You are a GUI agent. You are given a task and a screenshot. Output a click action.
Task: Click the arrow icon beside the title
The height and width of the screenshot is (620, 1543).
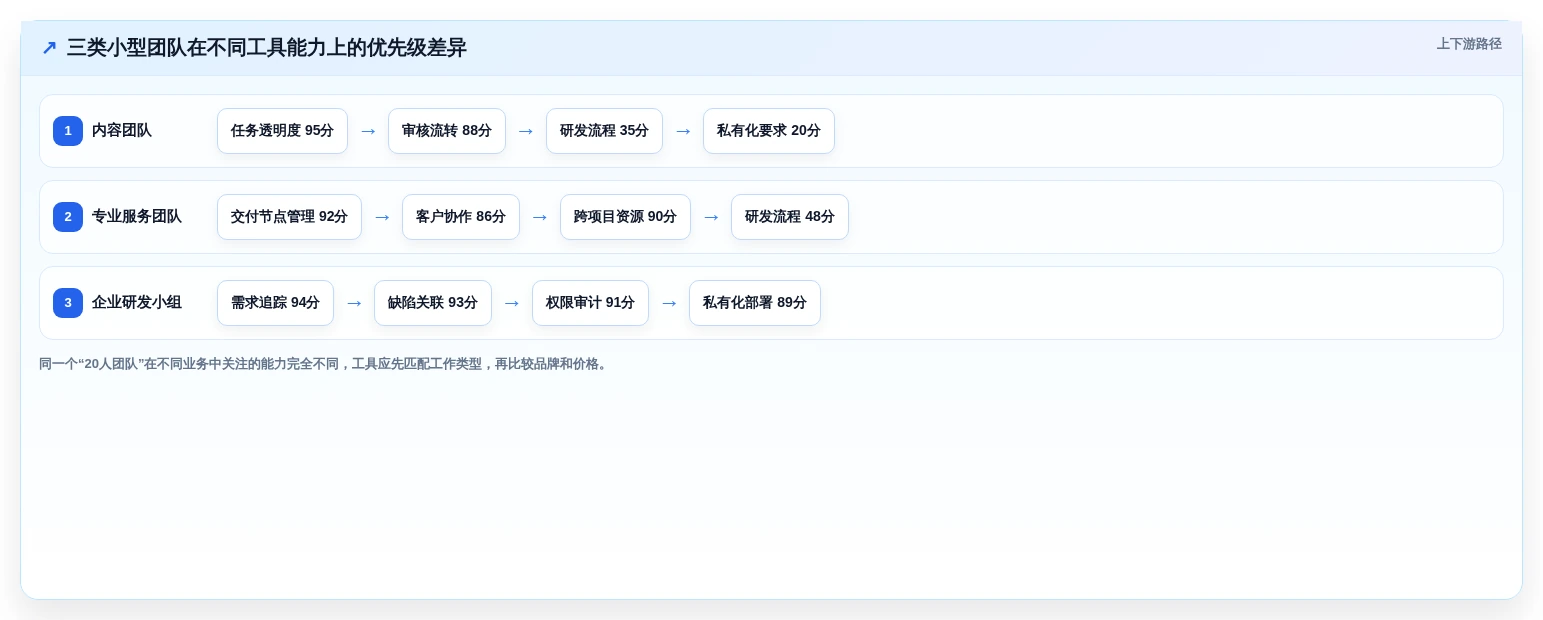point(49,48)
